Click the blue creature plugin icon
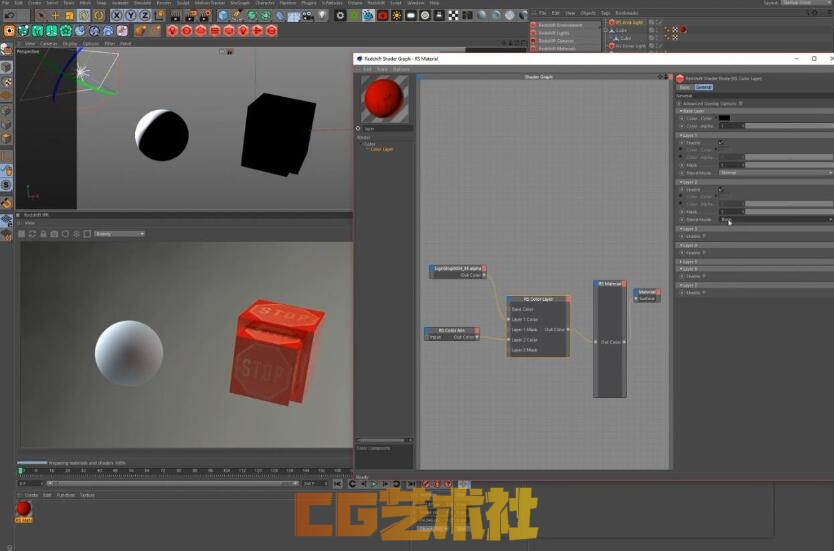Viewport: 834px width, 551px height. pyautogui.click(x=369, y=15)
